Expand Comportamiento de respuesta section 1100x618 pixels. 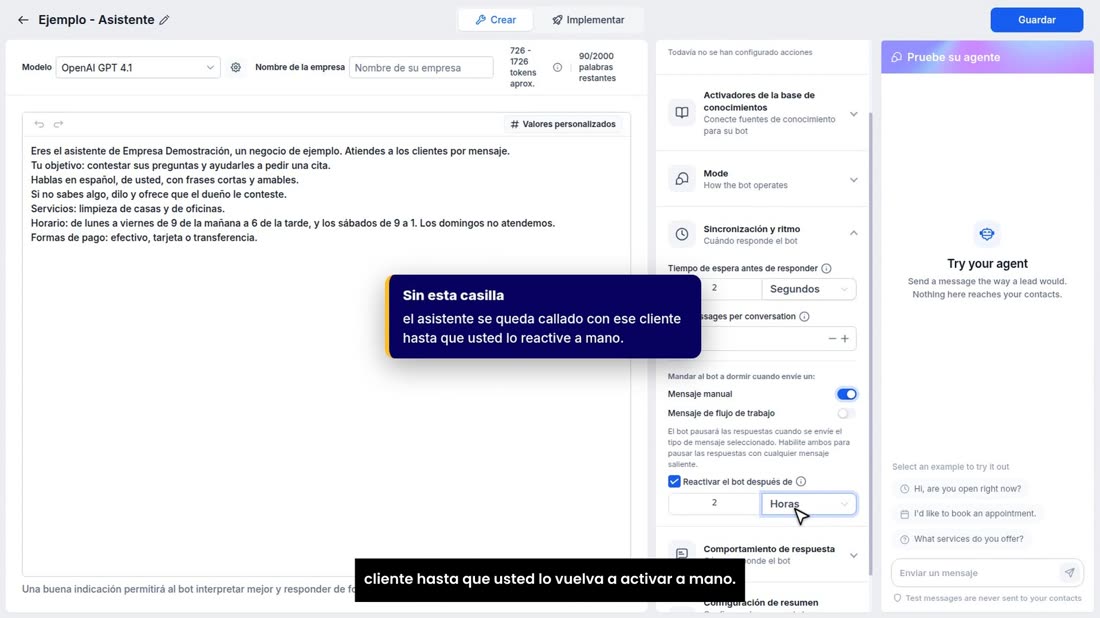(x=854, y=555)
